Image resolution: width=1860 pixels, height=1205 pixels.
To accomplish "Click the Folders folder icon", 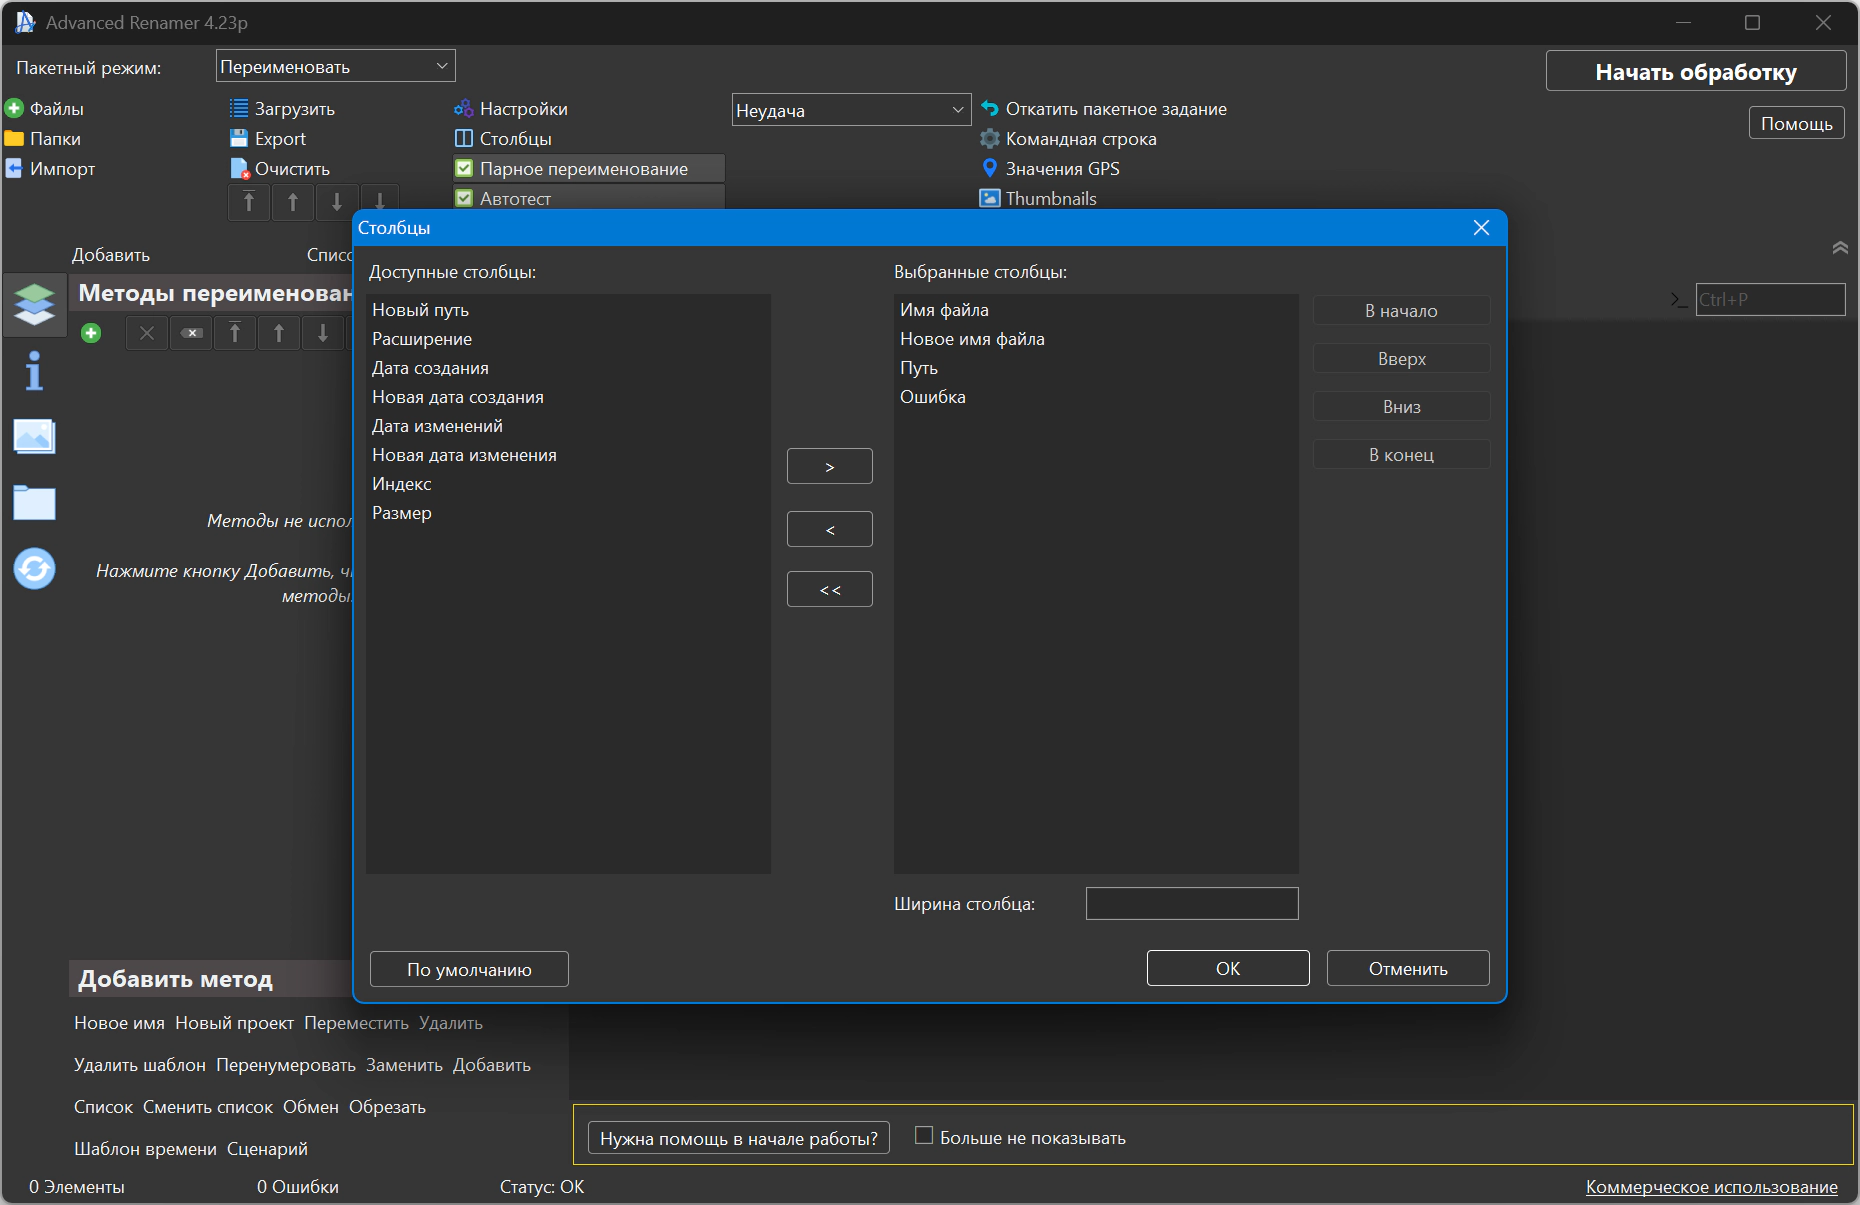I will 14,138.
